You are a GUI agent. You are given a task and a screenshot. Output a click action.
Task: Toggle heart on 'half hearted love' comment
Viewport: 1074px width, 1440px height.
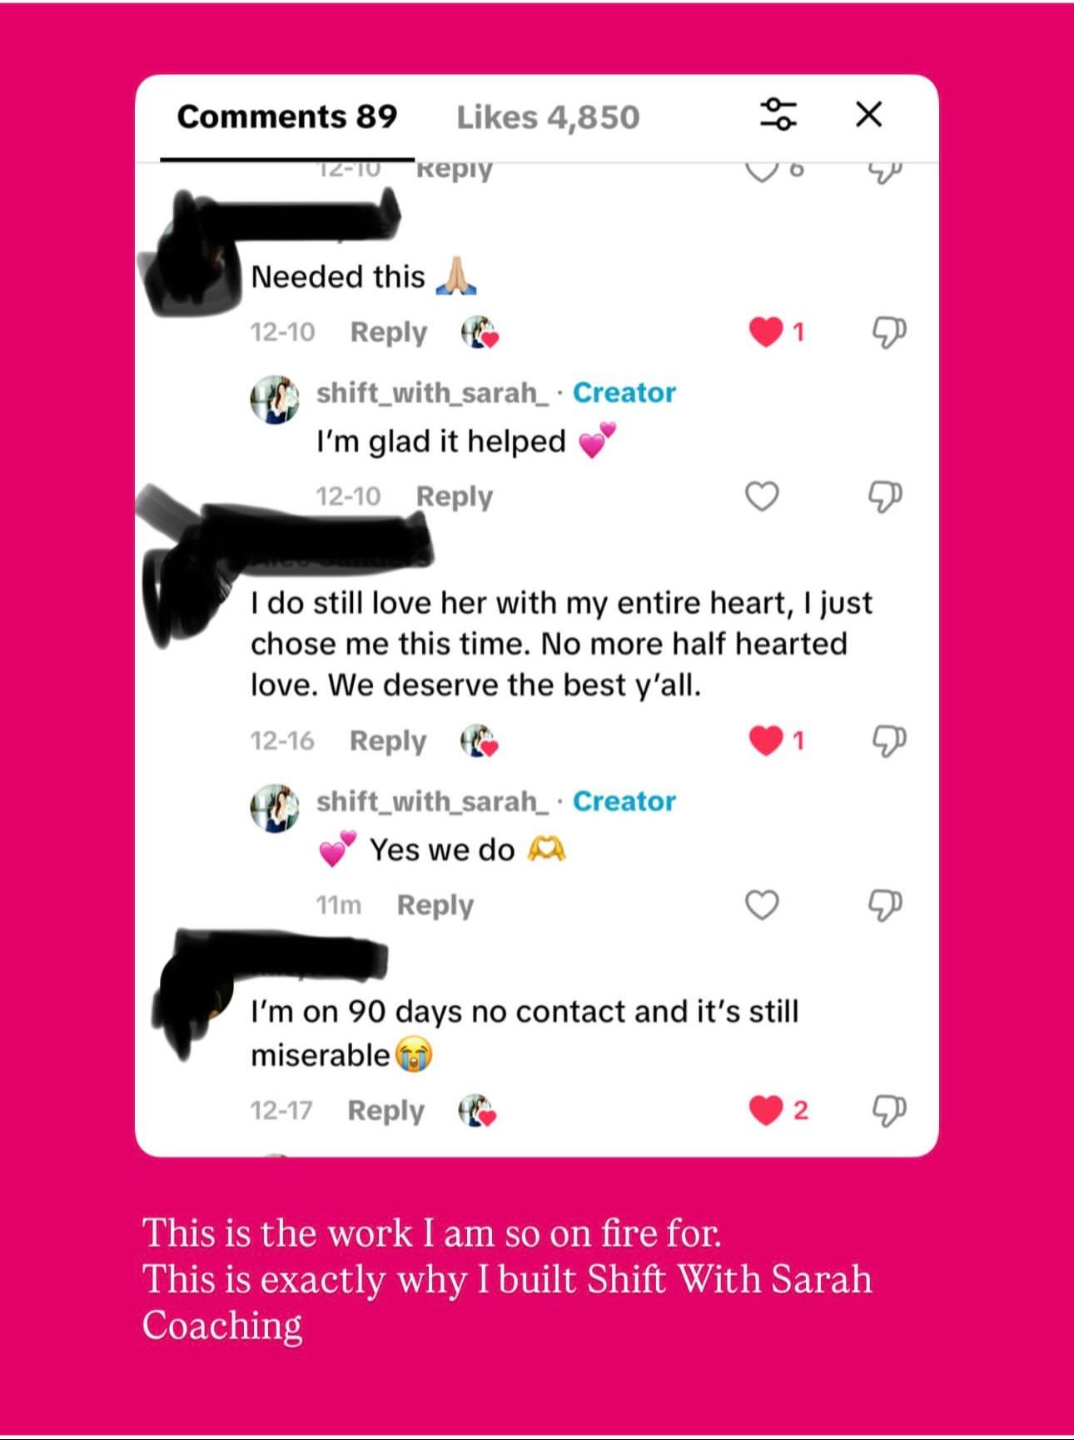(x=766, y=740)
